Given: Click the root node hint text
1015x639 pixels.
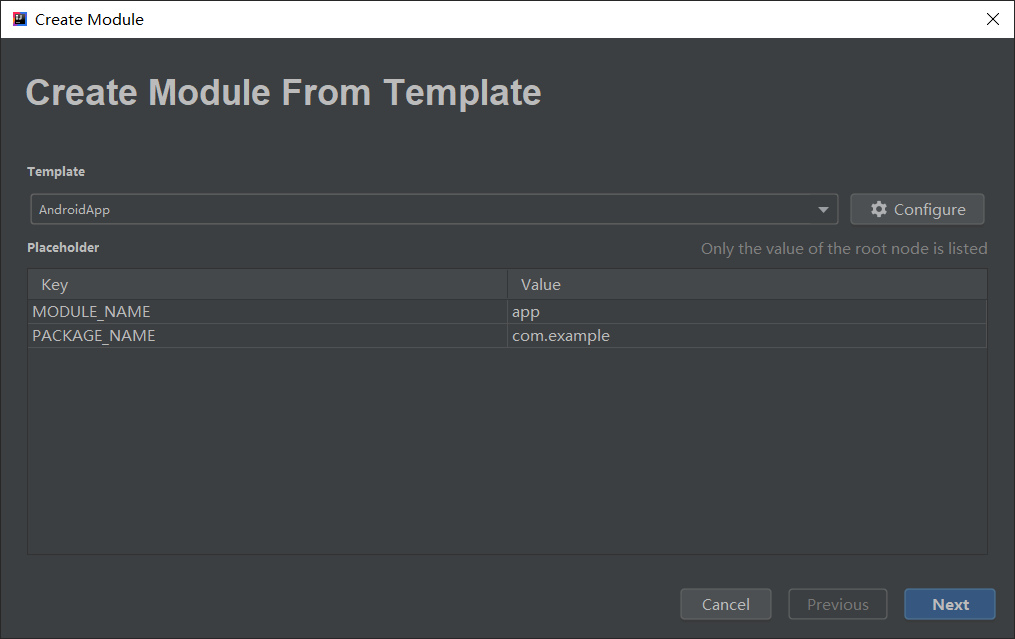Looking at the screenshot, I should click(843, 248).
